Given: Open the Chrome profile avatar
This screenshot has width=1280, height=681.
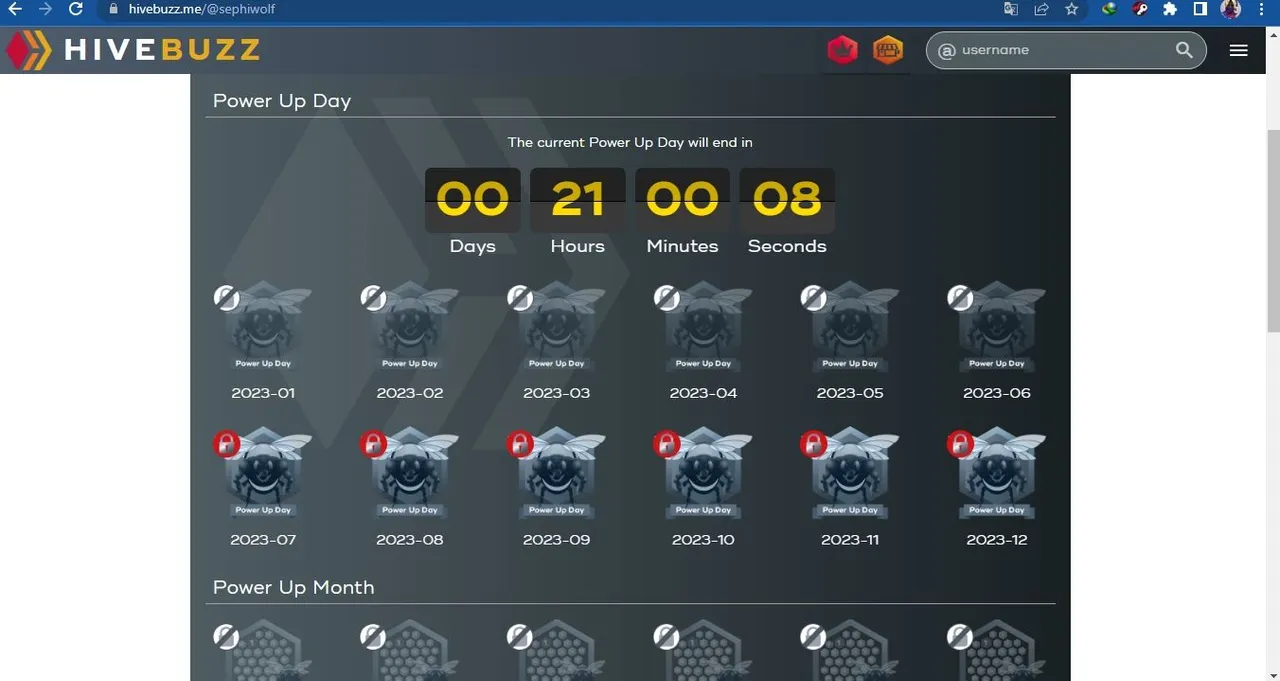Looking at the screenshot, I should click(1231, 9).
